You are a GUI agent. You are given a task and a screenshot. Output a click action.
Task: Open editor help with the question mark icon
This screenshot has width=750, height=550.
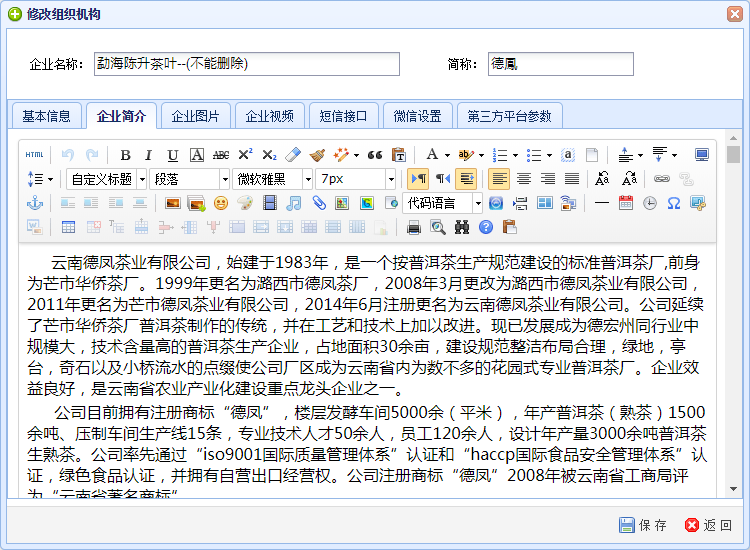pos(485,227)
